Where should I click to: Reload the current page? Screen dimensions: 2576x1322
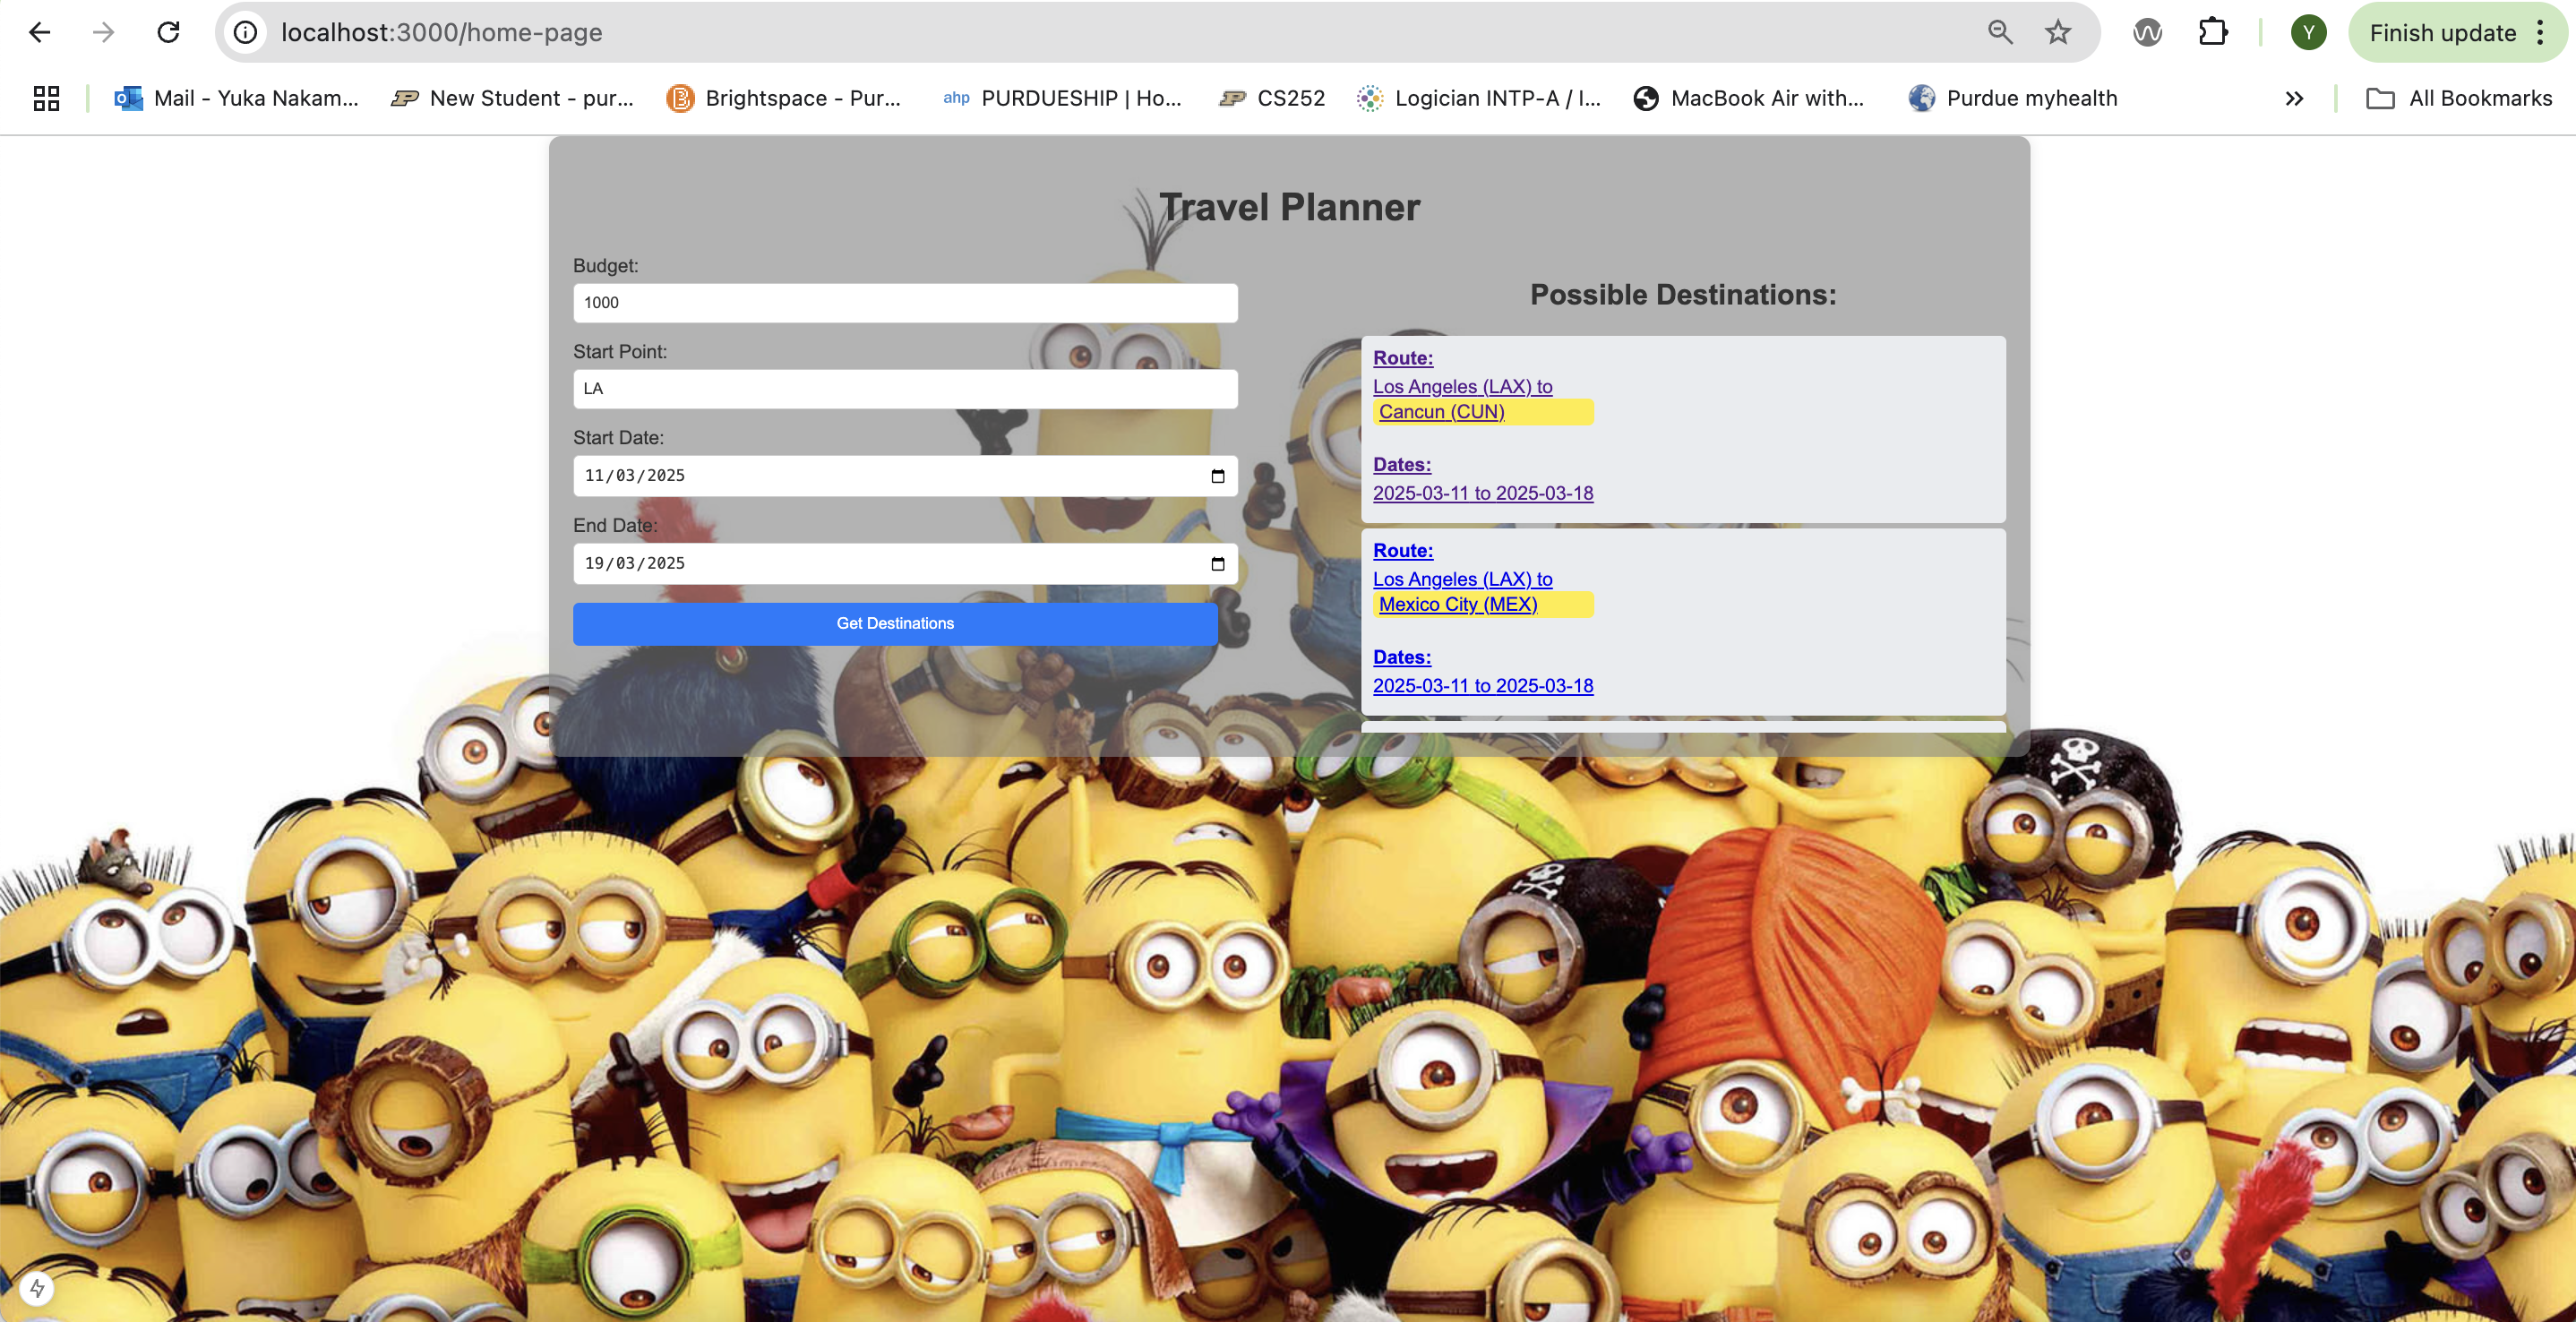tap(168, 33)
